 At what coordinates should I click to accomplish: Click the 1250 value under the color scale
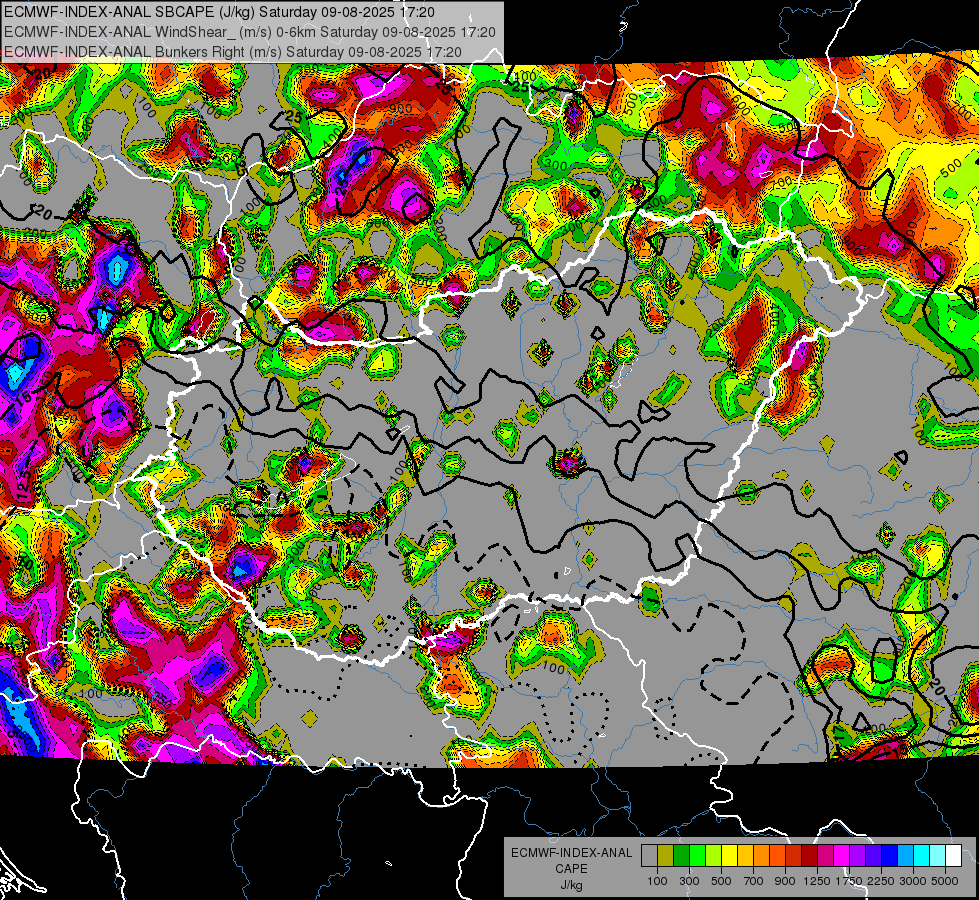(817, 881)
